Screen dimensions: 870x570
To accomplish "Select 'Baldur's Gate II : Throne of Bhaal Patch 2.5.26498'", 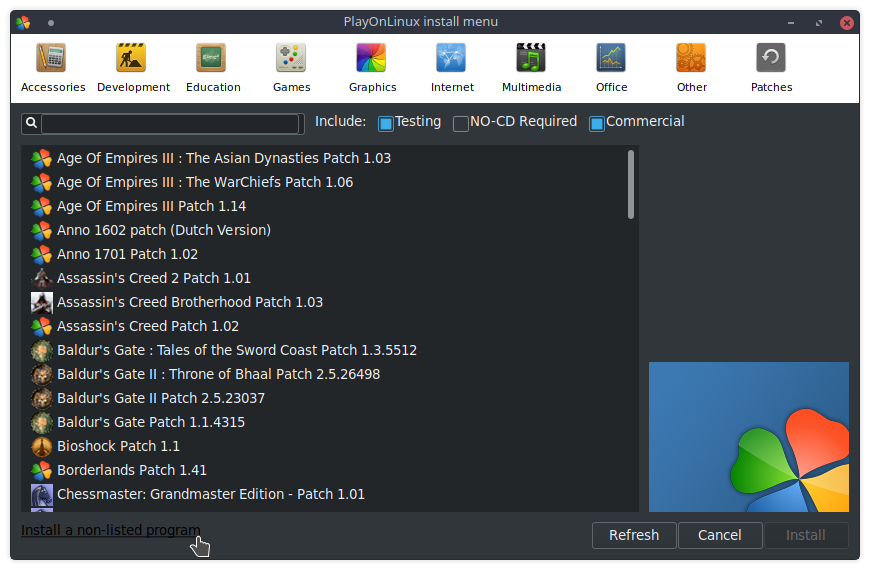I will click(219, 375).
